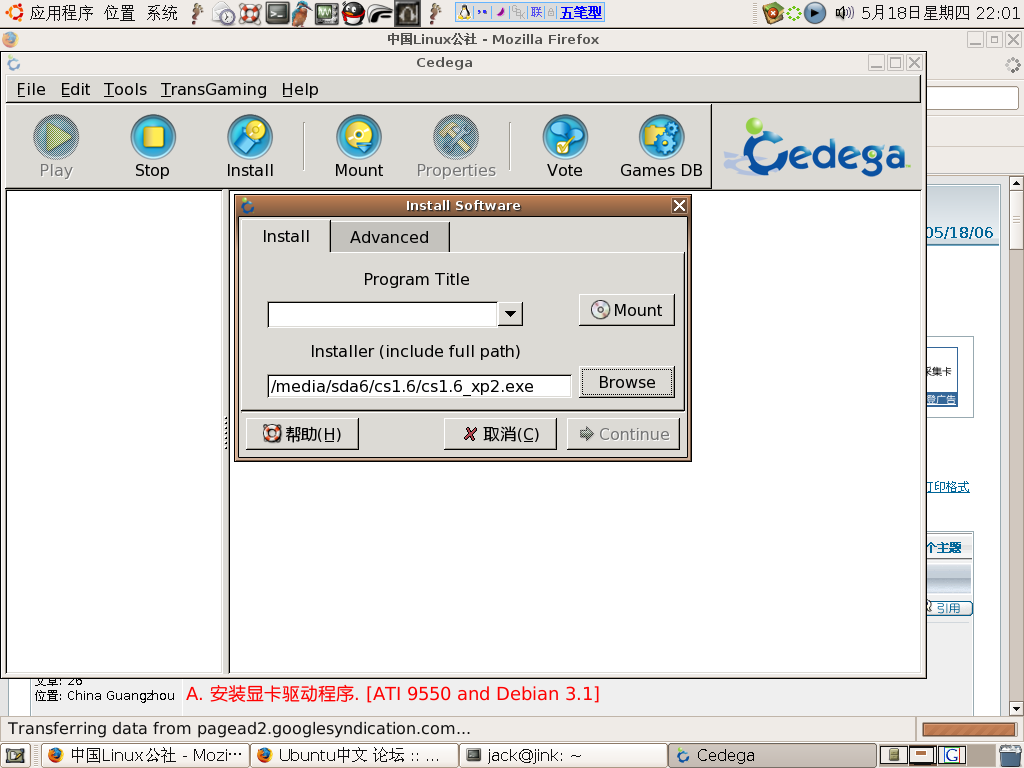
Task: Click the volume speaker icon in the panel
Action: point(844,12)
